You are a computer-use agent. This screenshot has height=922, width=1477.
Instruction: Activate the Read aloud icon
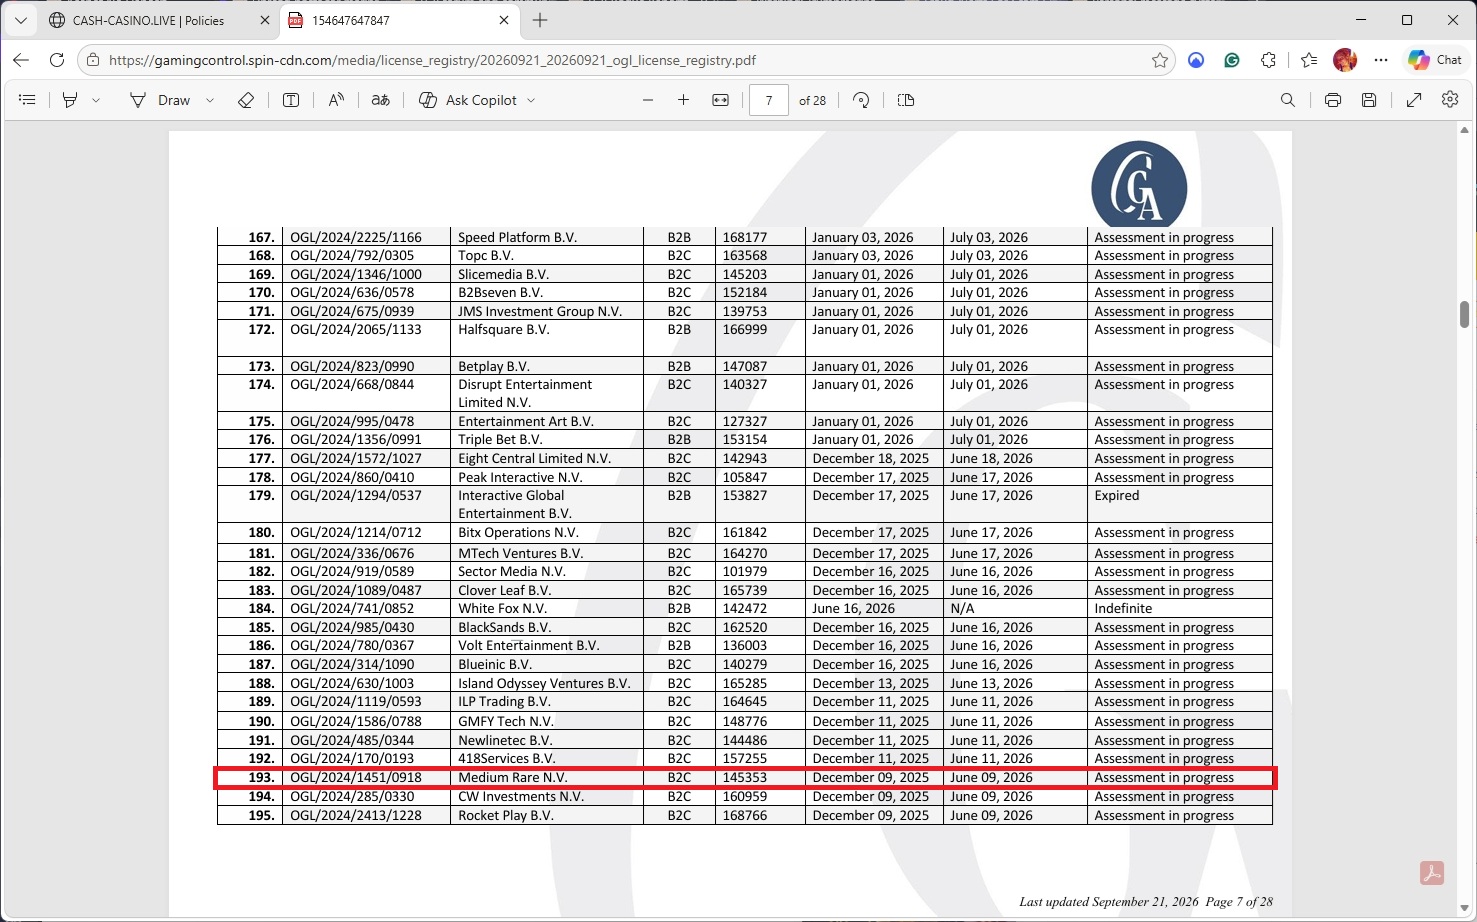click(336, 100)
